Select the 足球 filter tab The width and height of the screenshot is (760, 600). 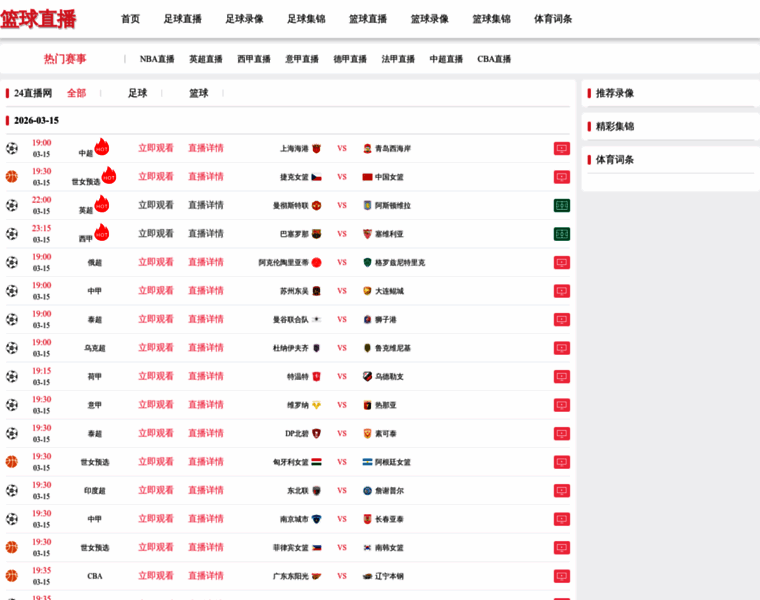137,93
